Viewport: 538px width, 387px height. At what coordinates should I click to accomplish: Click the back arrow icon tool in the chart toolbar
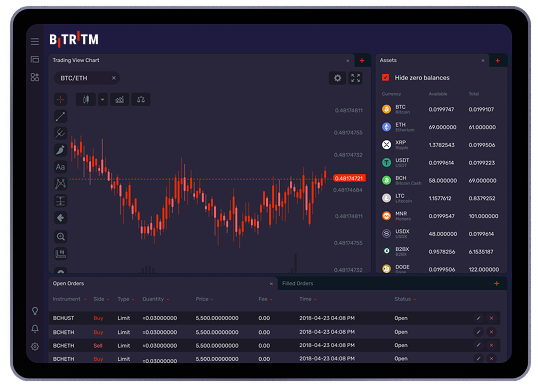pos(60,218)
